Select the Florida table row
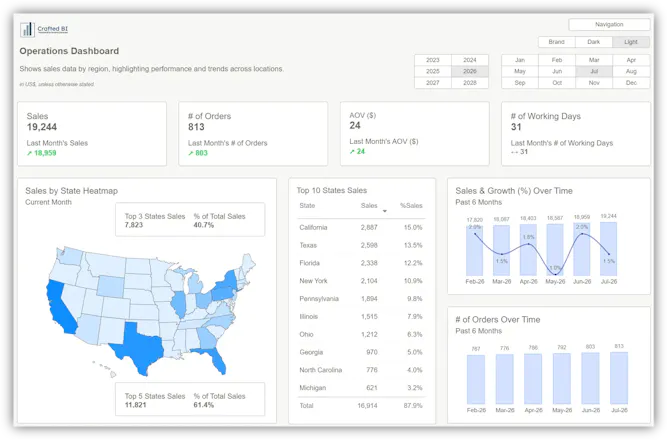The width and height of the screenshot is (667, 440). tap(361, 263)
